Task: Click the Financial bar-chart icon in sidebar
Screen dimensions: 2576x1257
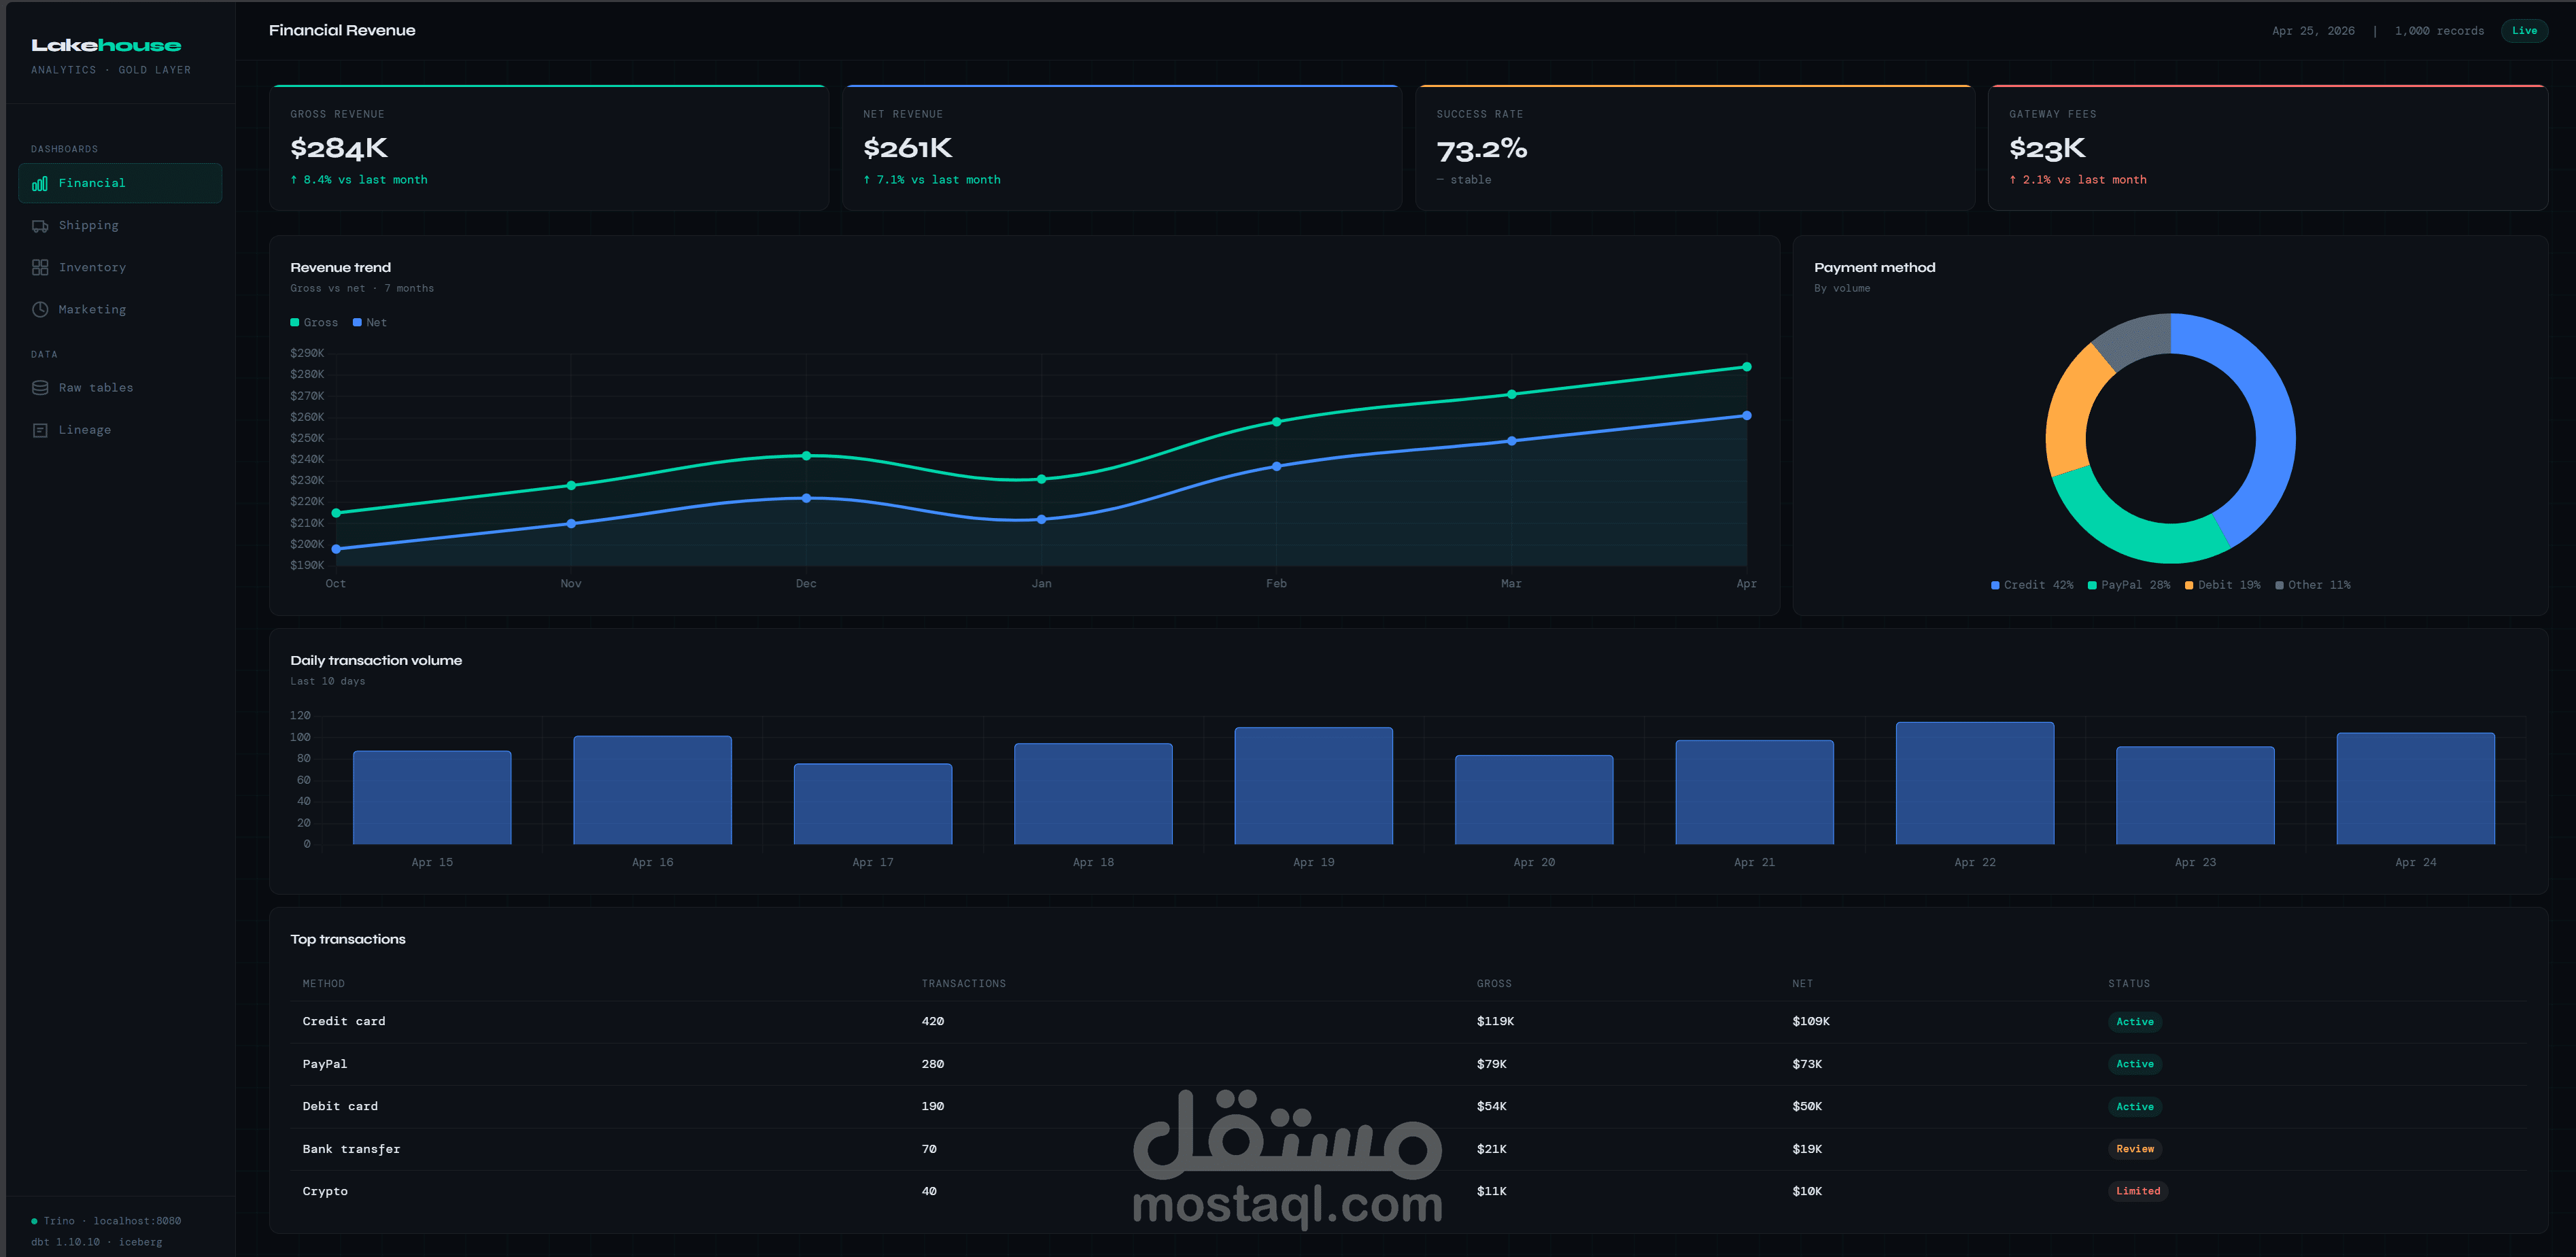Action: pyautogui.click(x=40, y=184)
